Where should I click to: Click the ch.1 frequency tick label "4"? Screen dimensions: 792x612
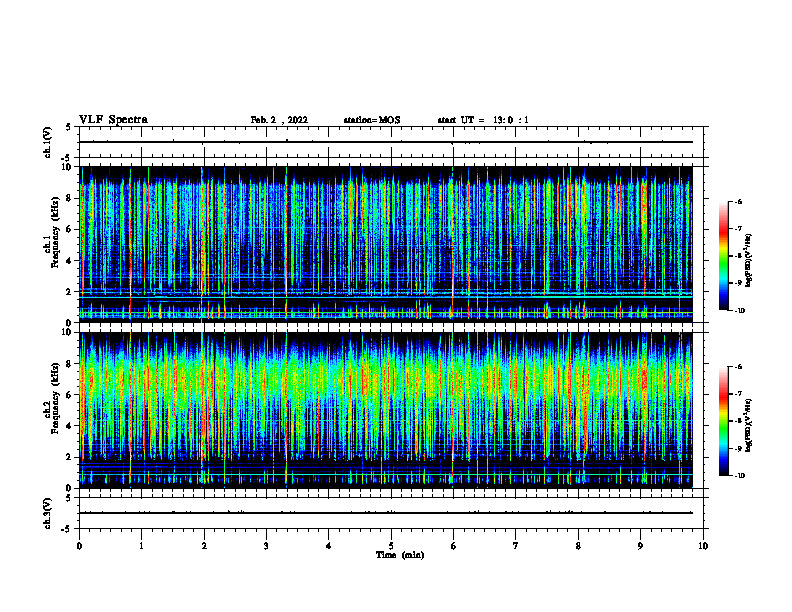coord(69,261)
